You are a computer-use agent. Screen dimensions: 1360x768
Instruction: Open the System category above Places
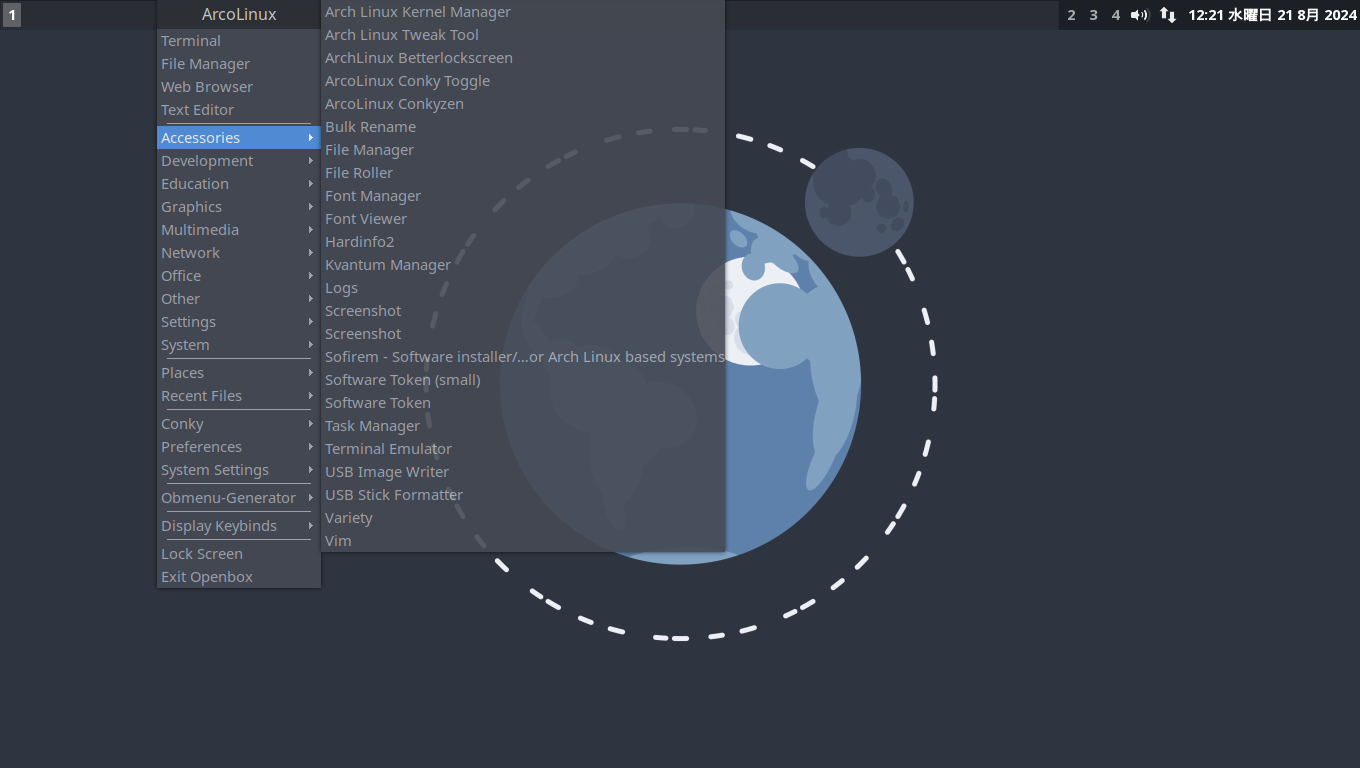click(239, 345)
